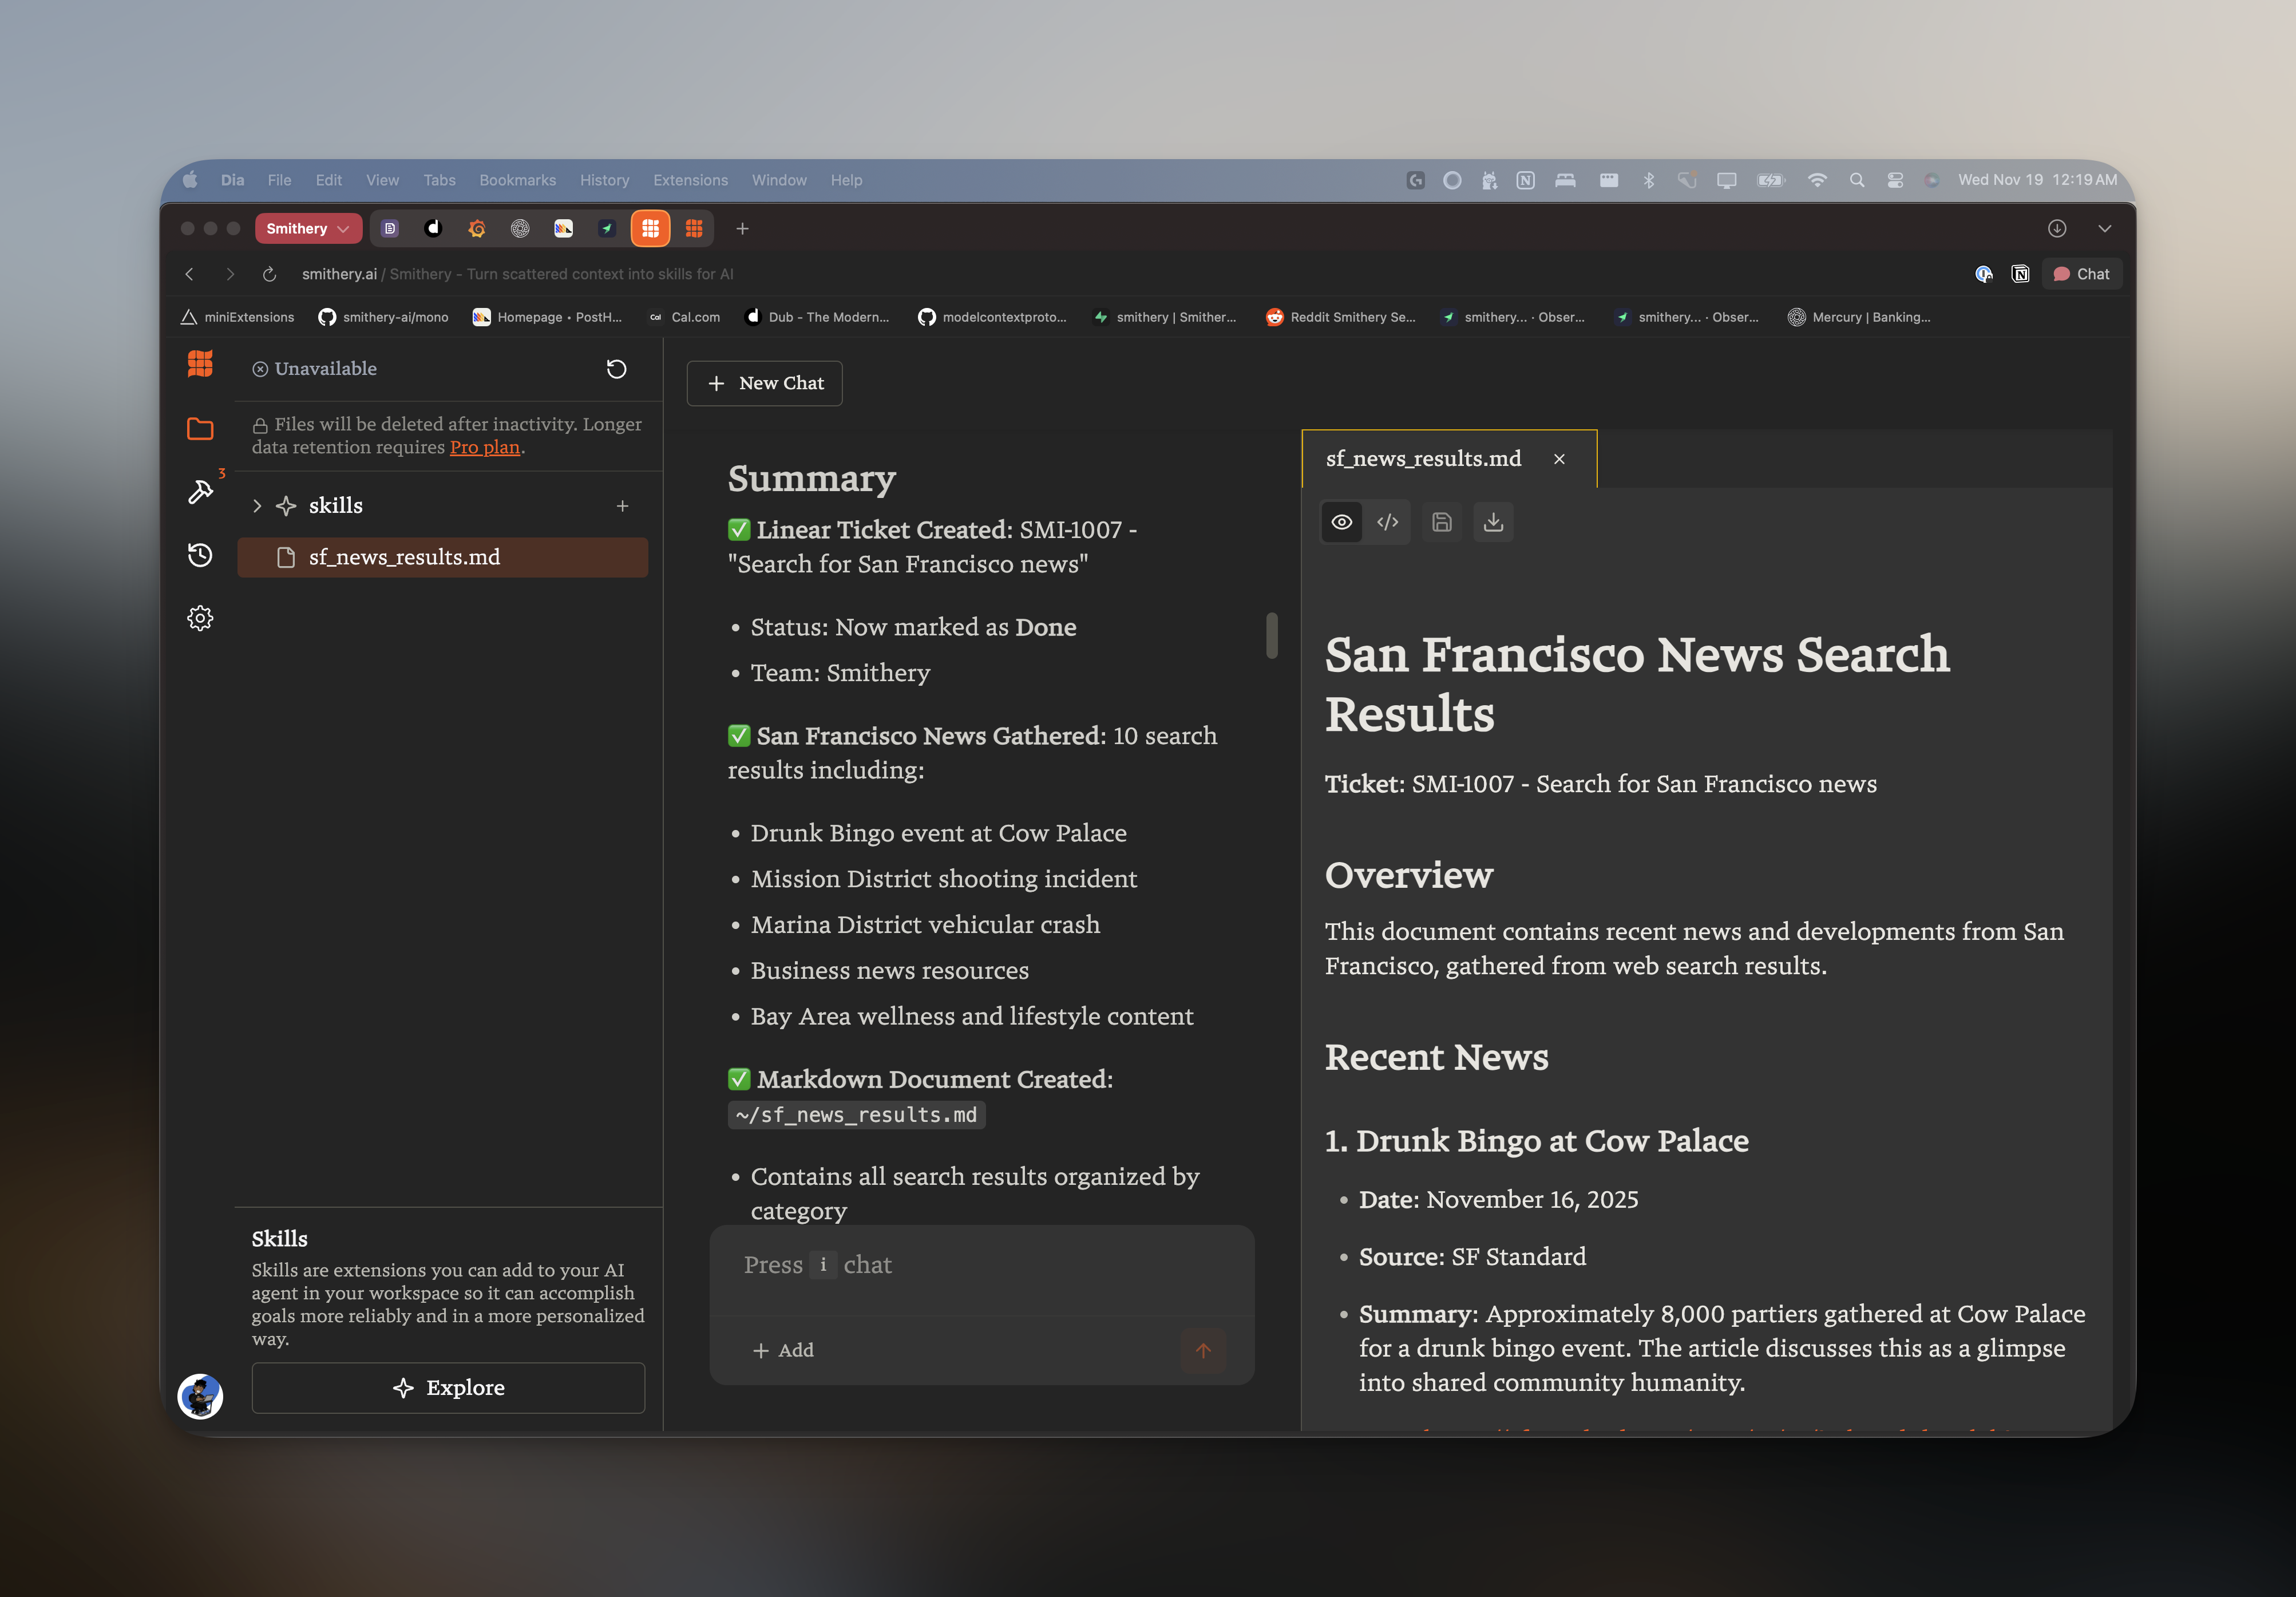
Task: Open the Pro plan link
Action: [485, 447]
